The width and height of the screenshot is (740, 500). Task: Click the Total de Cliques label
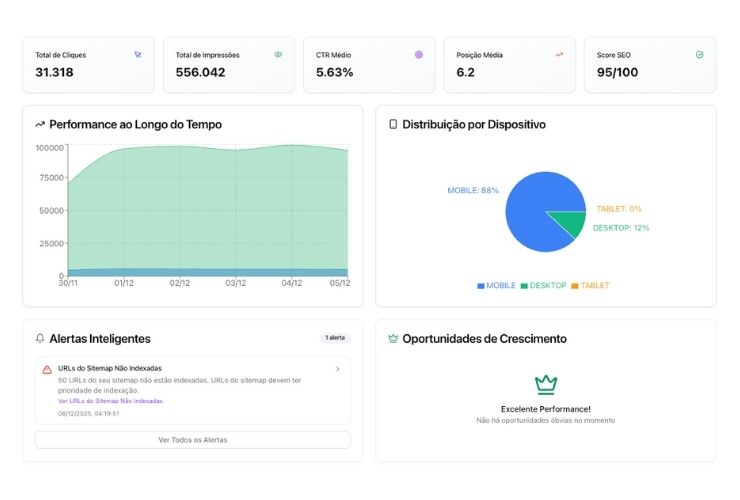[60, 55]
